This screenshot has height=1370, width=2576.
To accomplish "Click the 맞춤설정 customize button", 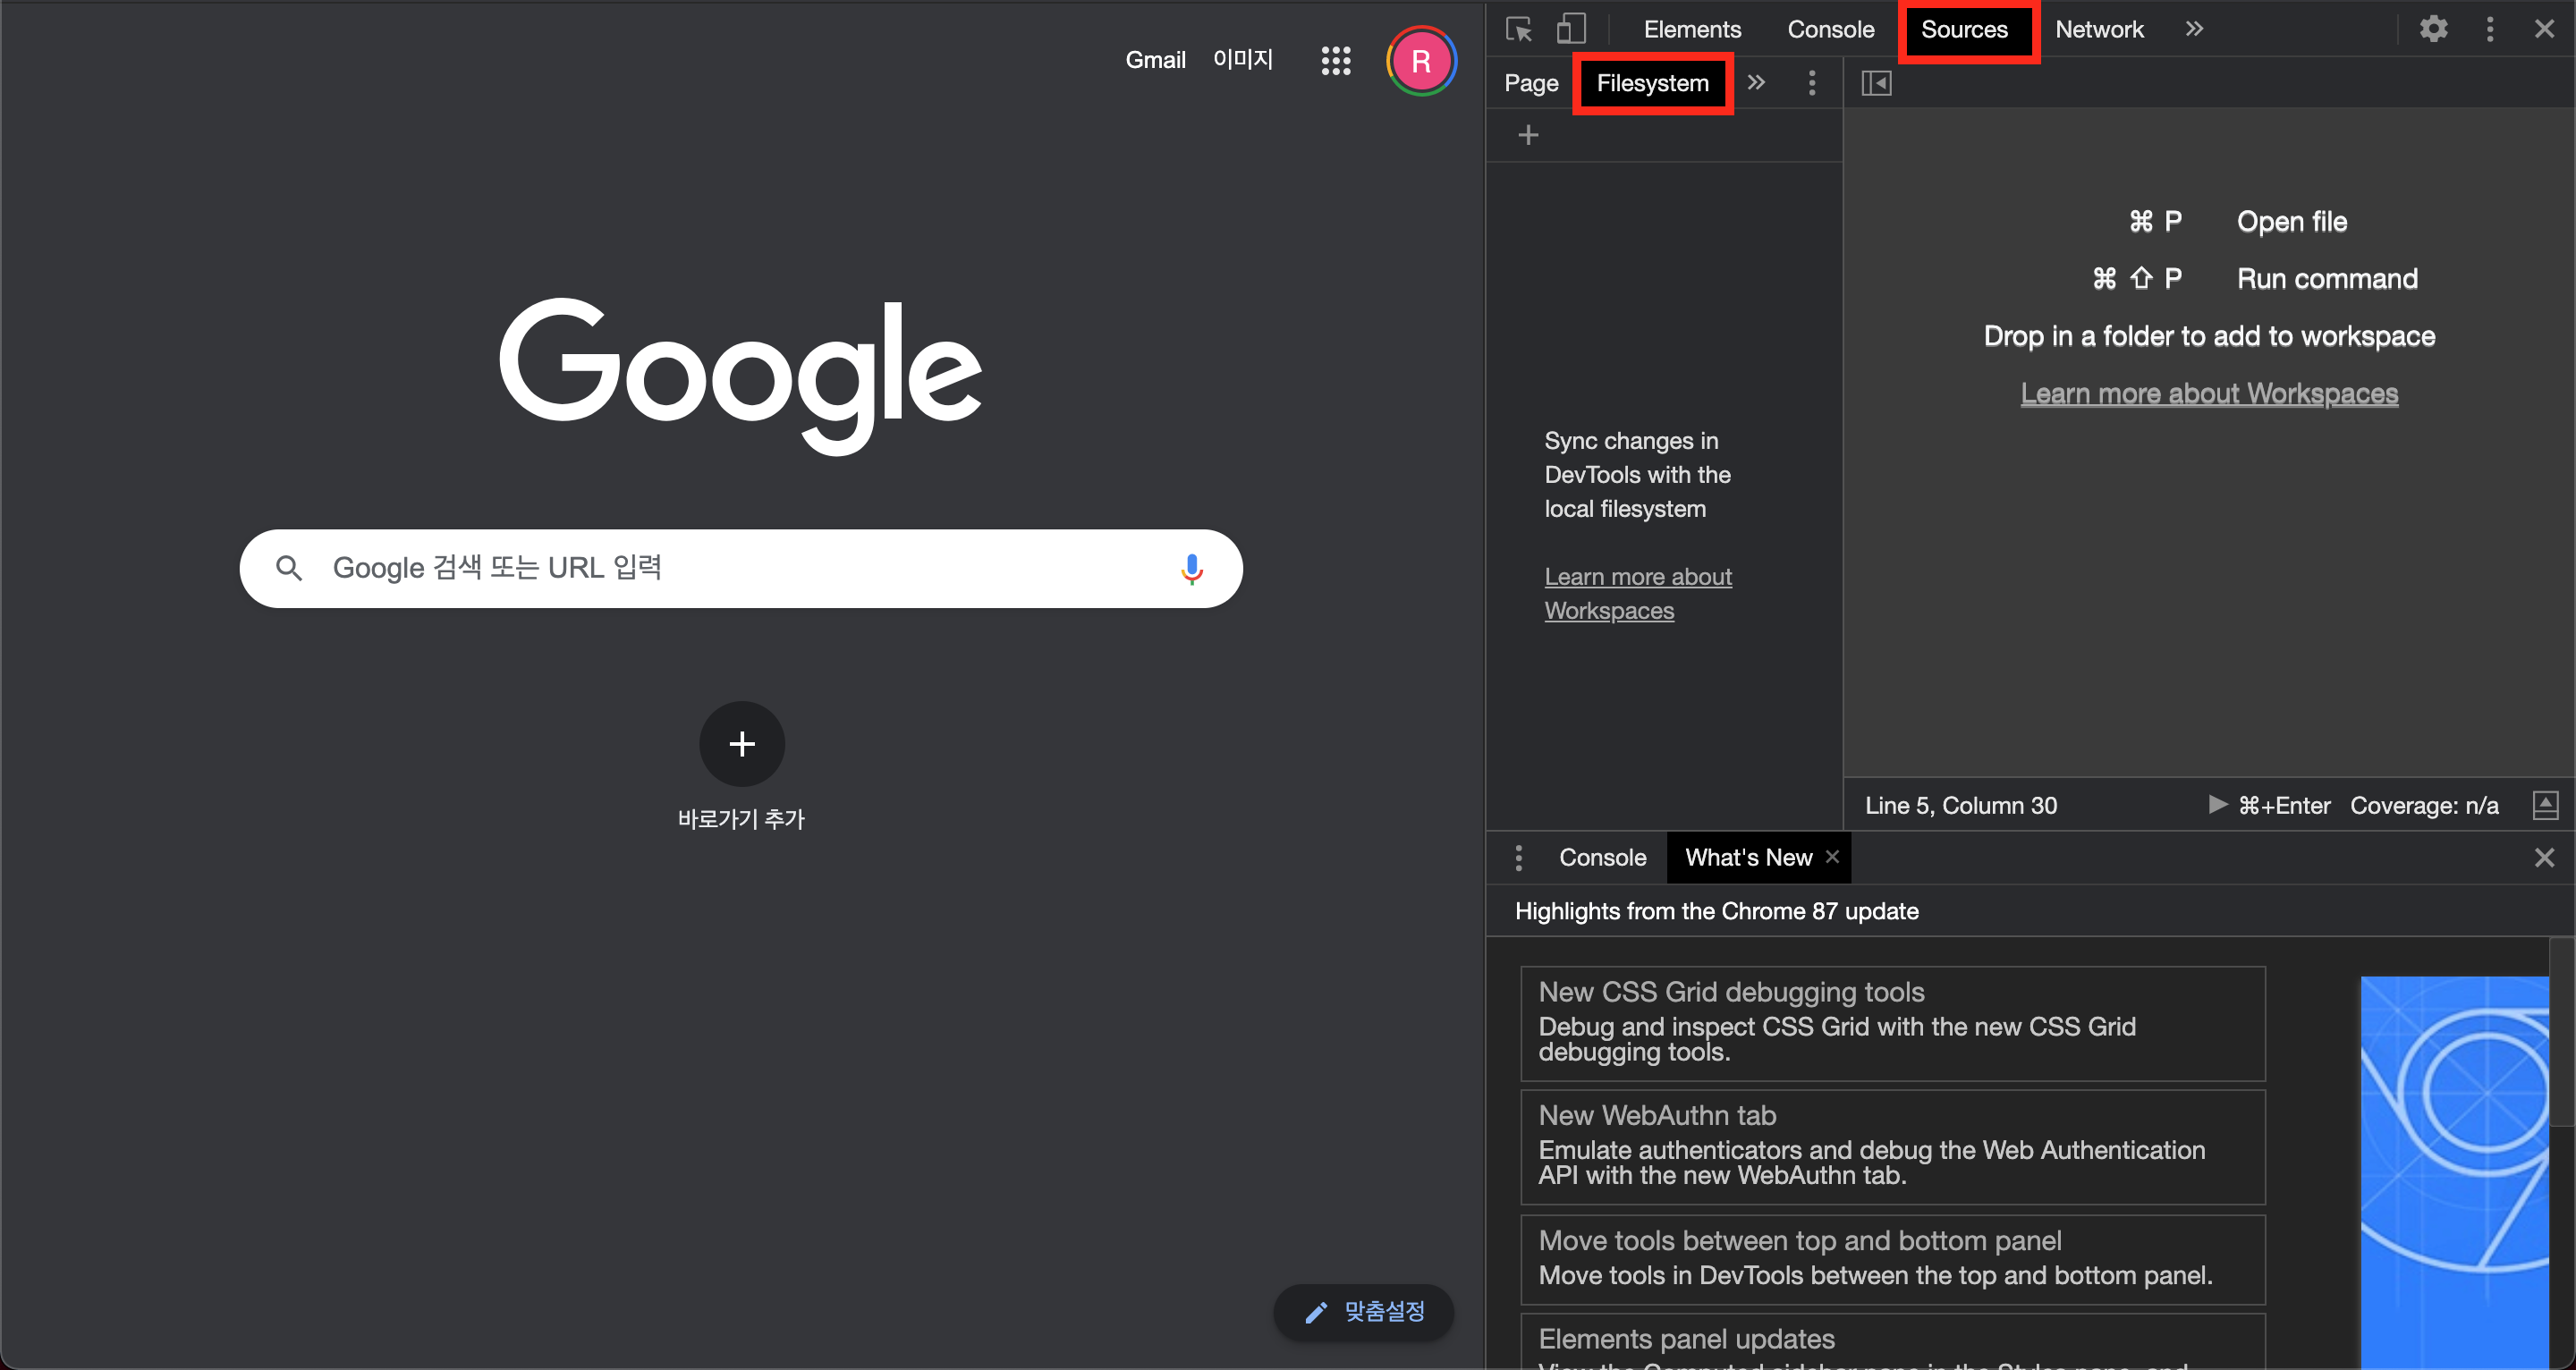I will pos(1364,1311).
